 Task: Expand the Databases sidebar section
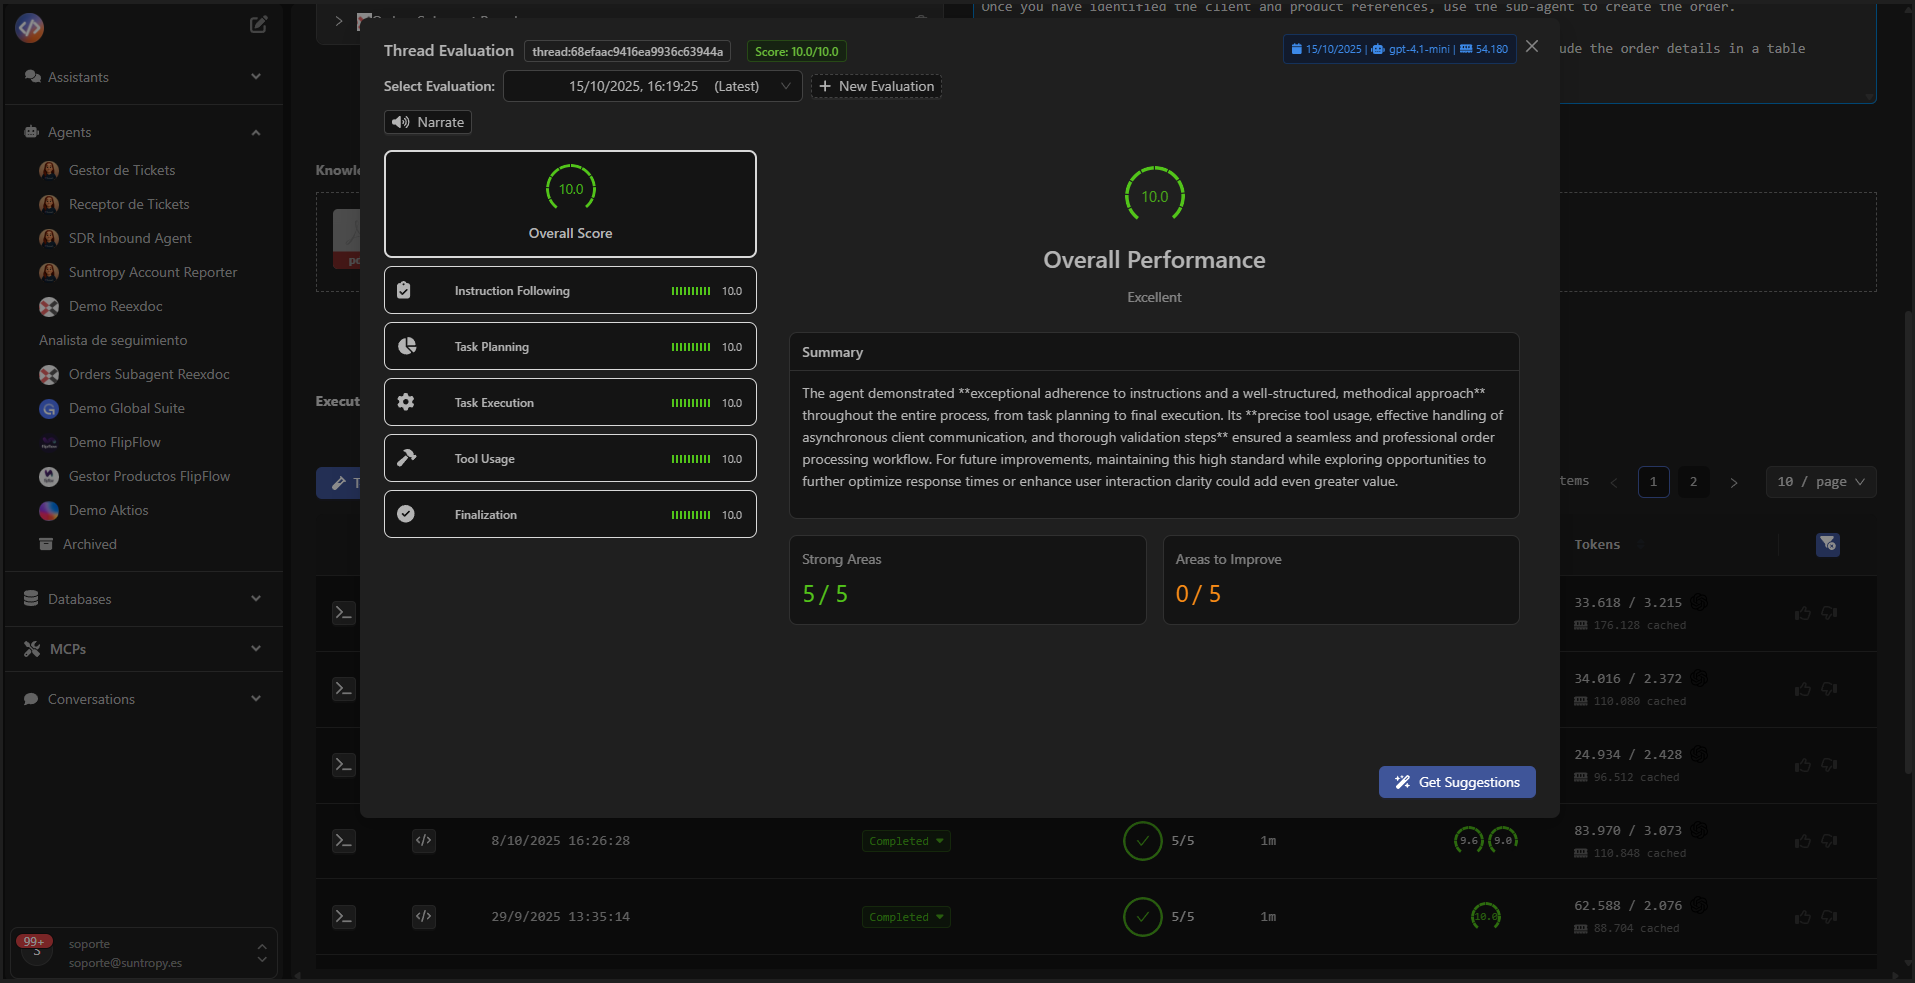coord(142,599)
